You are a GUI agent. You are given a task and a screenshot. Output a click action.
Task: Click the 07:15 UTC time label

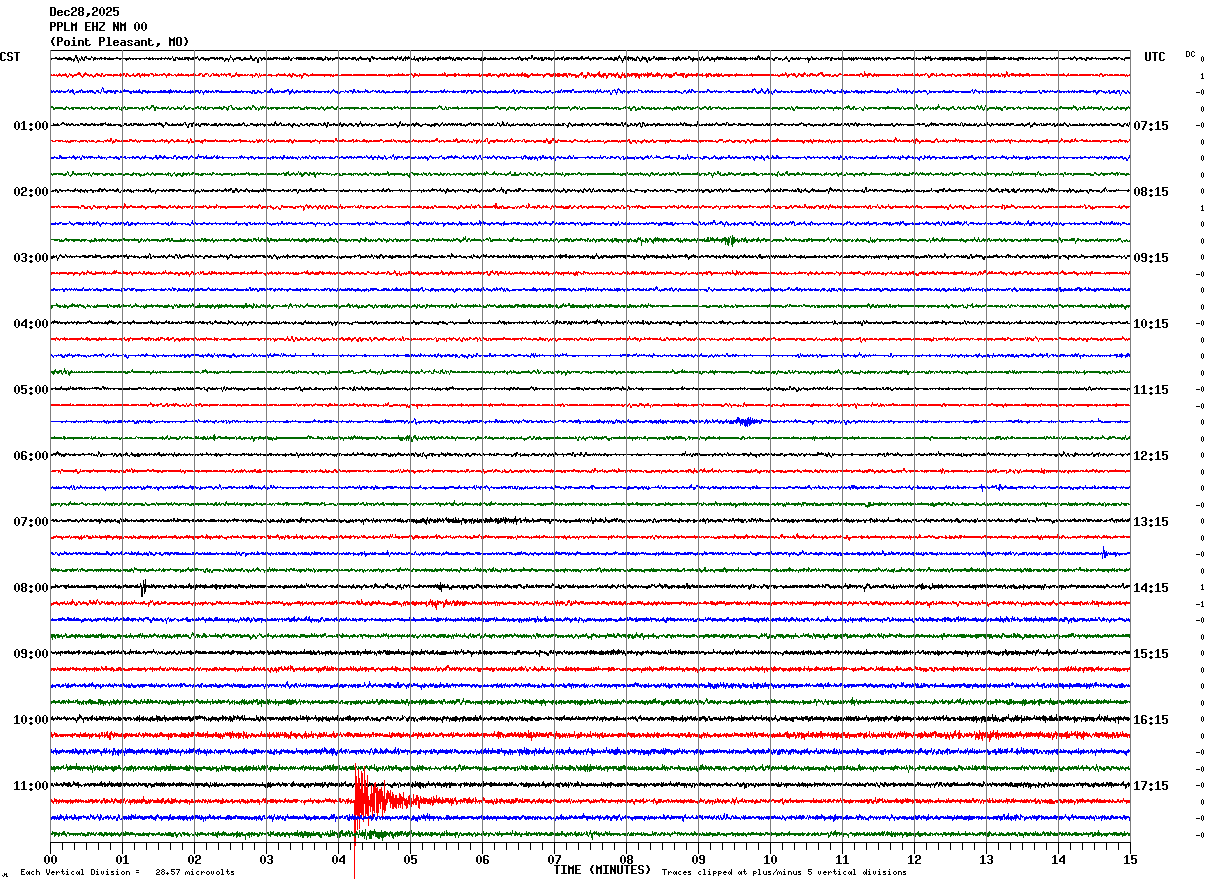1150,126
